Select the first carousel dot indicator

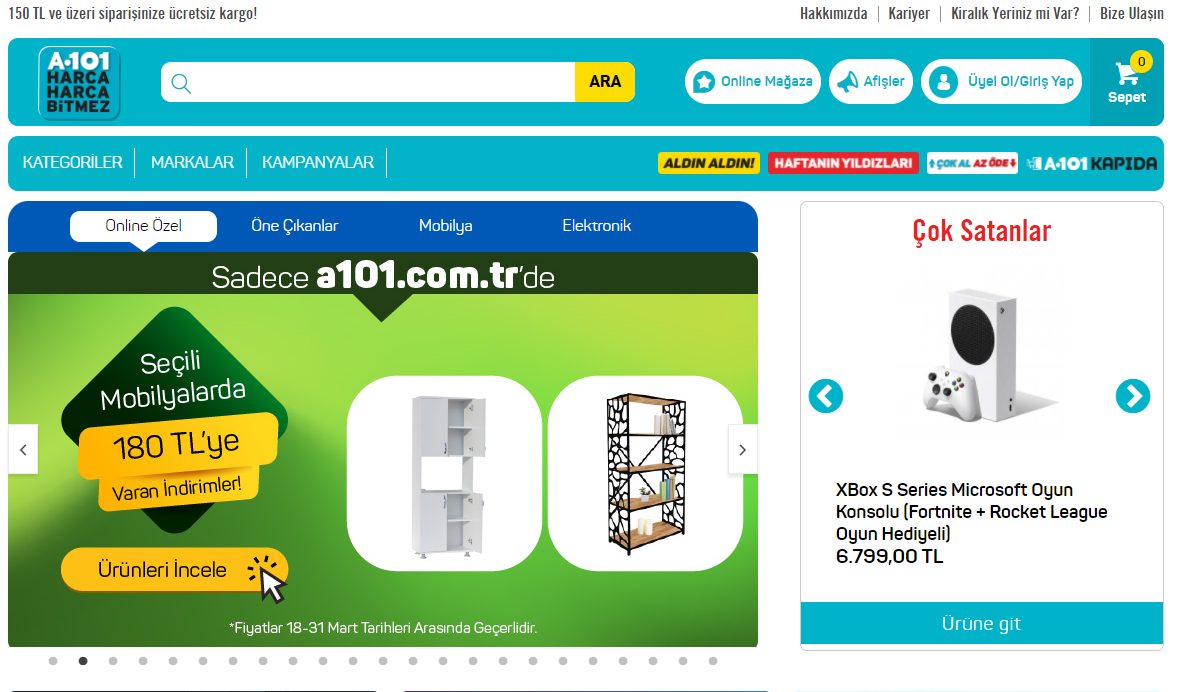click(x=53, y=661)
